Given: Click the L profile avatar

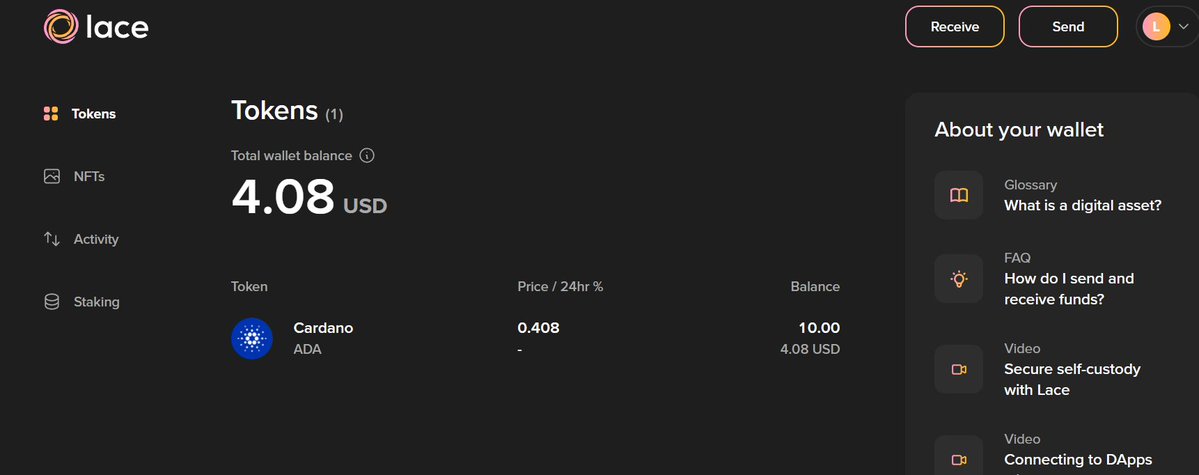Looking at the screenshot, I should (x=1156, y=27).
